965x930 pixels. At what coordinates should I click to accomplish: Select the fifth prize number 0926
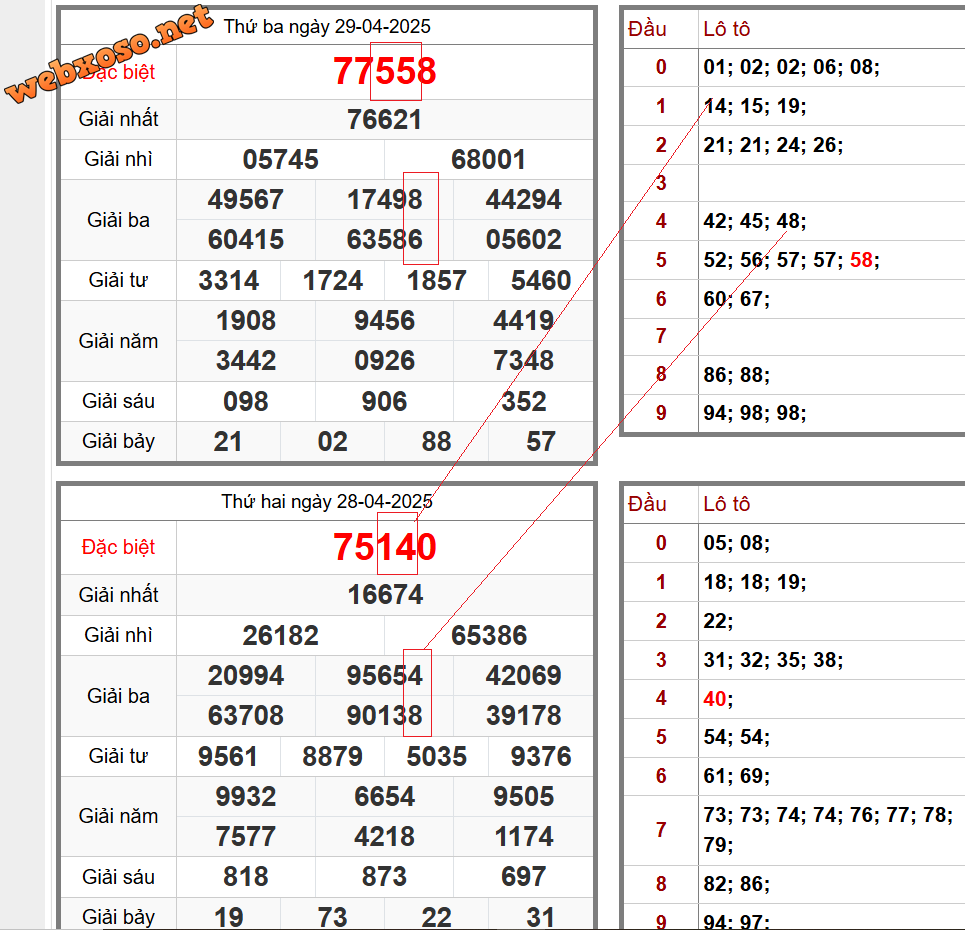(385, 360)
